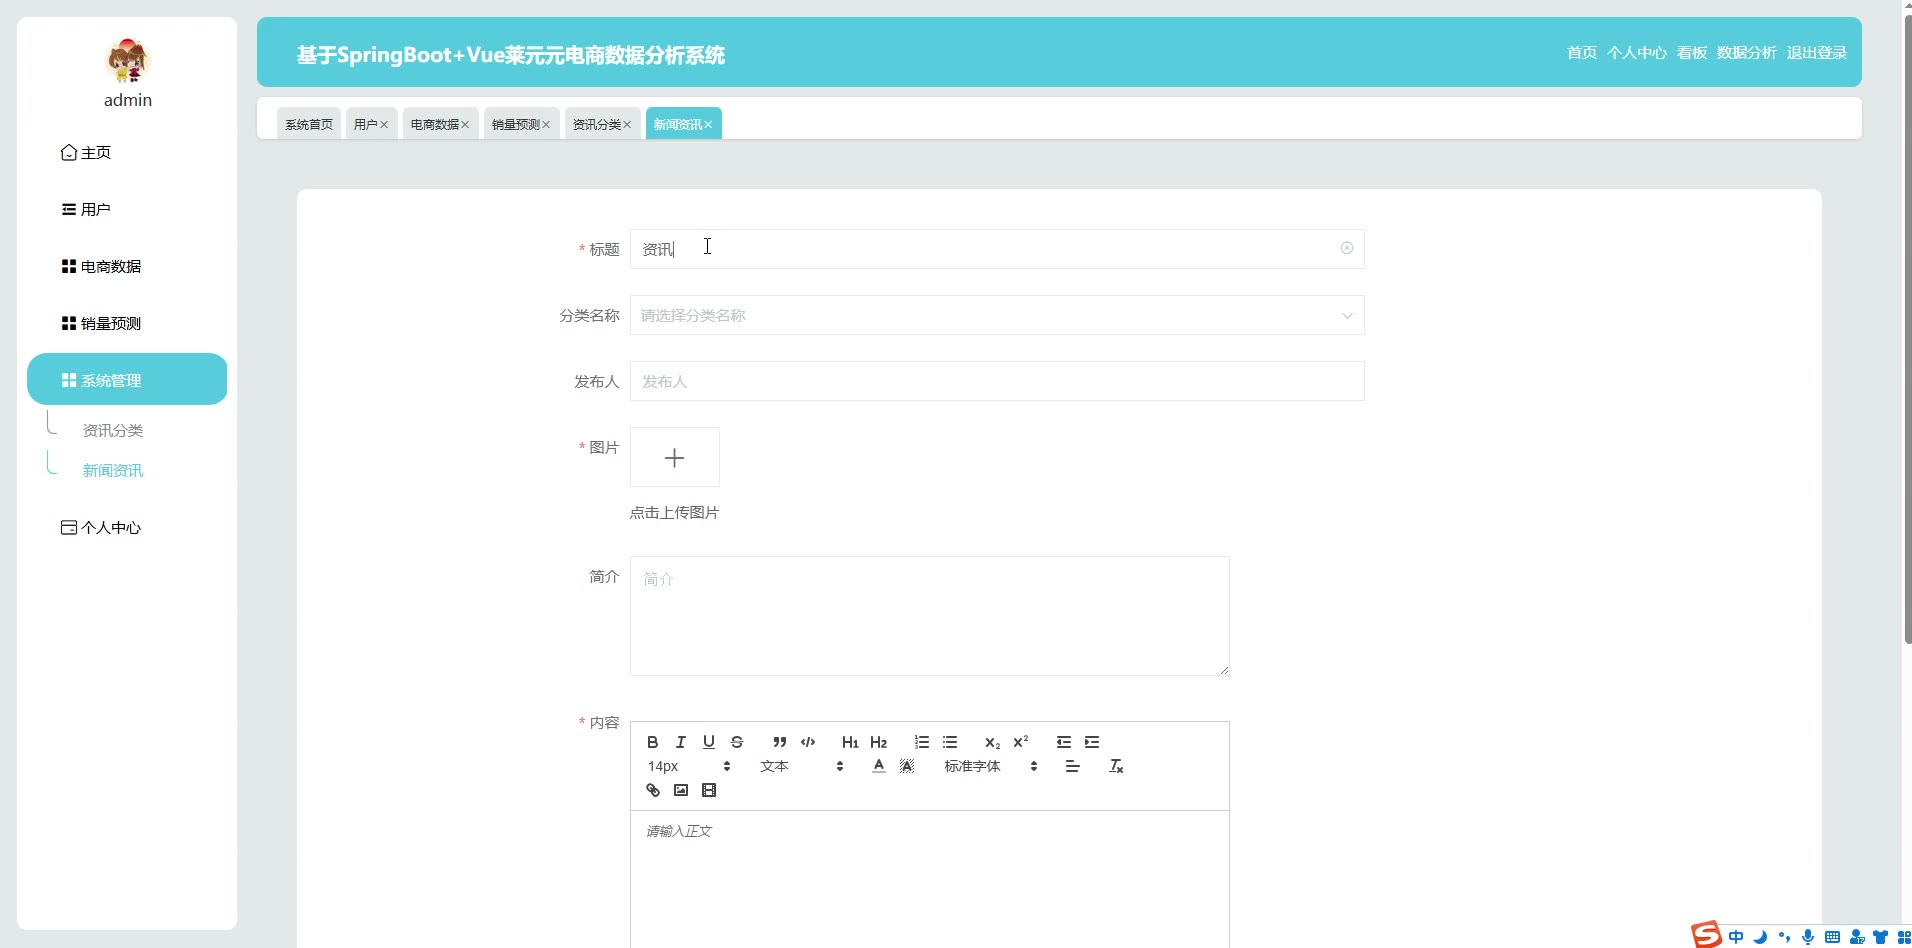Click 退出登录 to log out
1912x948 pixels.
pyautogui.click(x=1816, y=53)
